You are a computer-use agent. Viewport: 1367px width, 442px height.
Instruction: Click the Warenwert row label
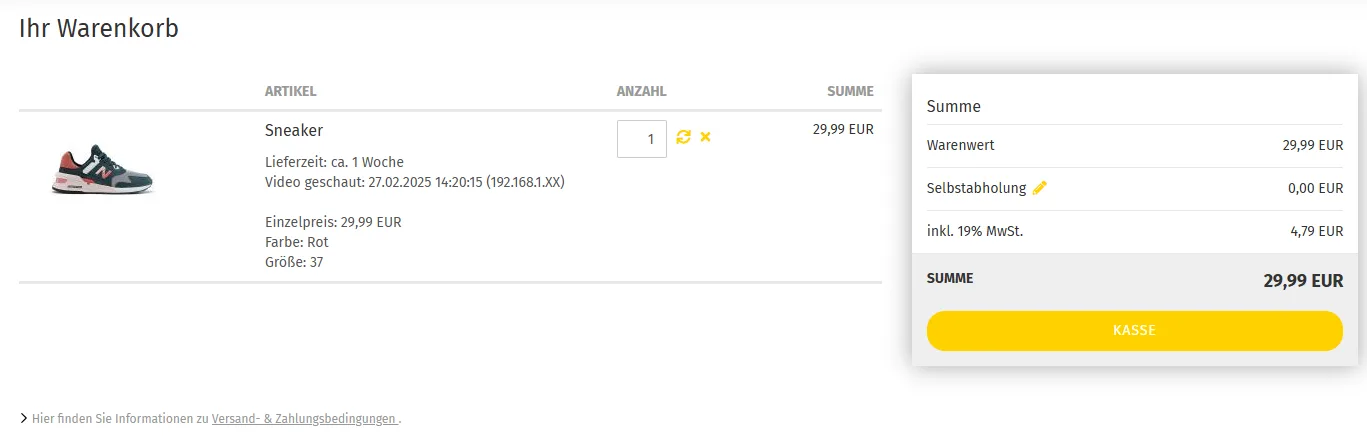pyautogui.click(x=961, y=145)
